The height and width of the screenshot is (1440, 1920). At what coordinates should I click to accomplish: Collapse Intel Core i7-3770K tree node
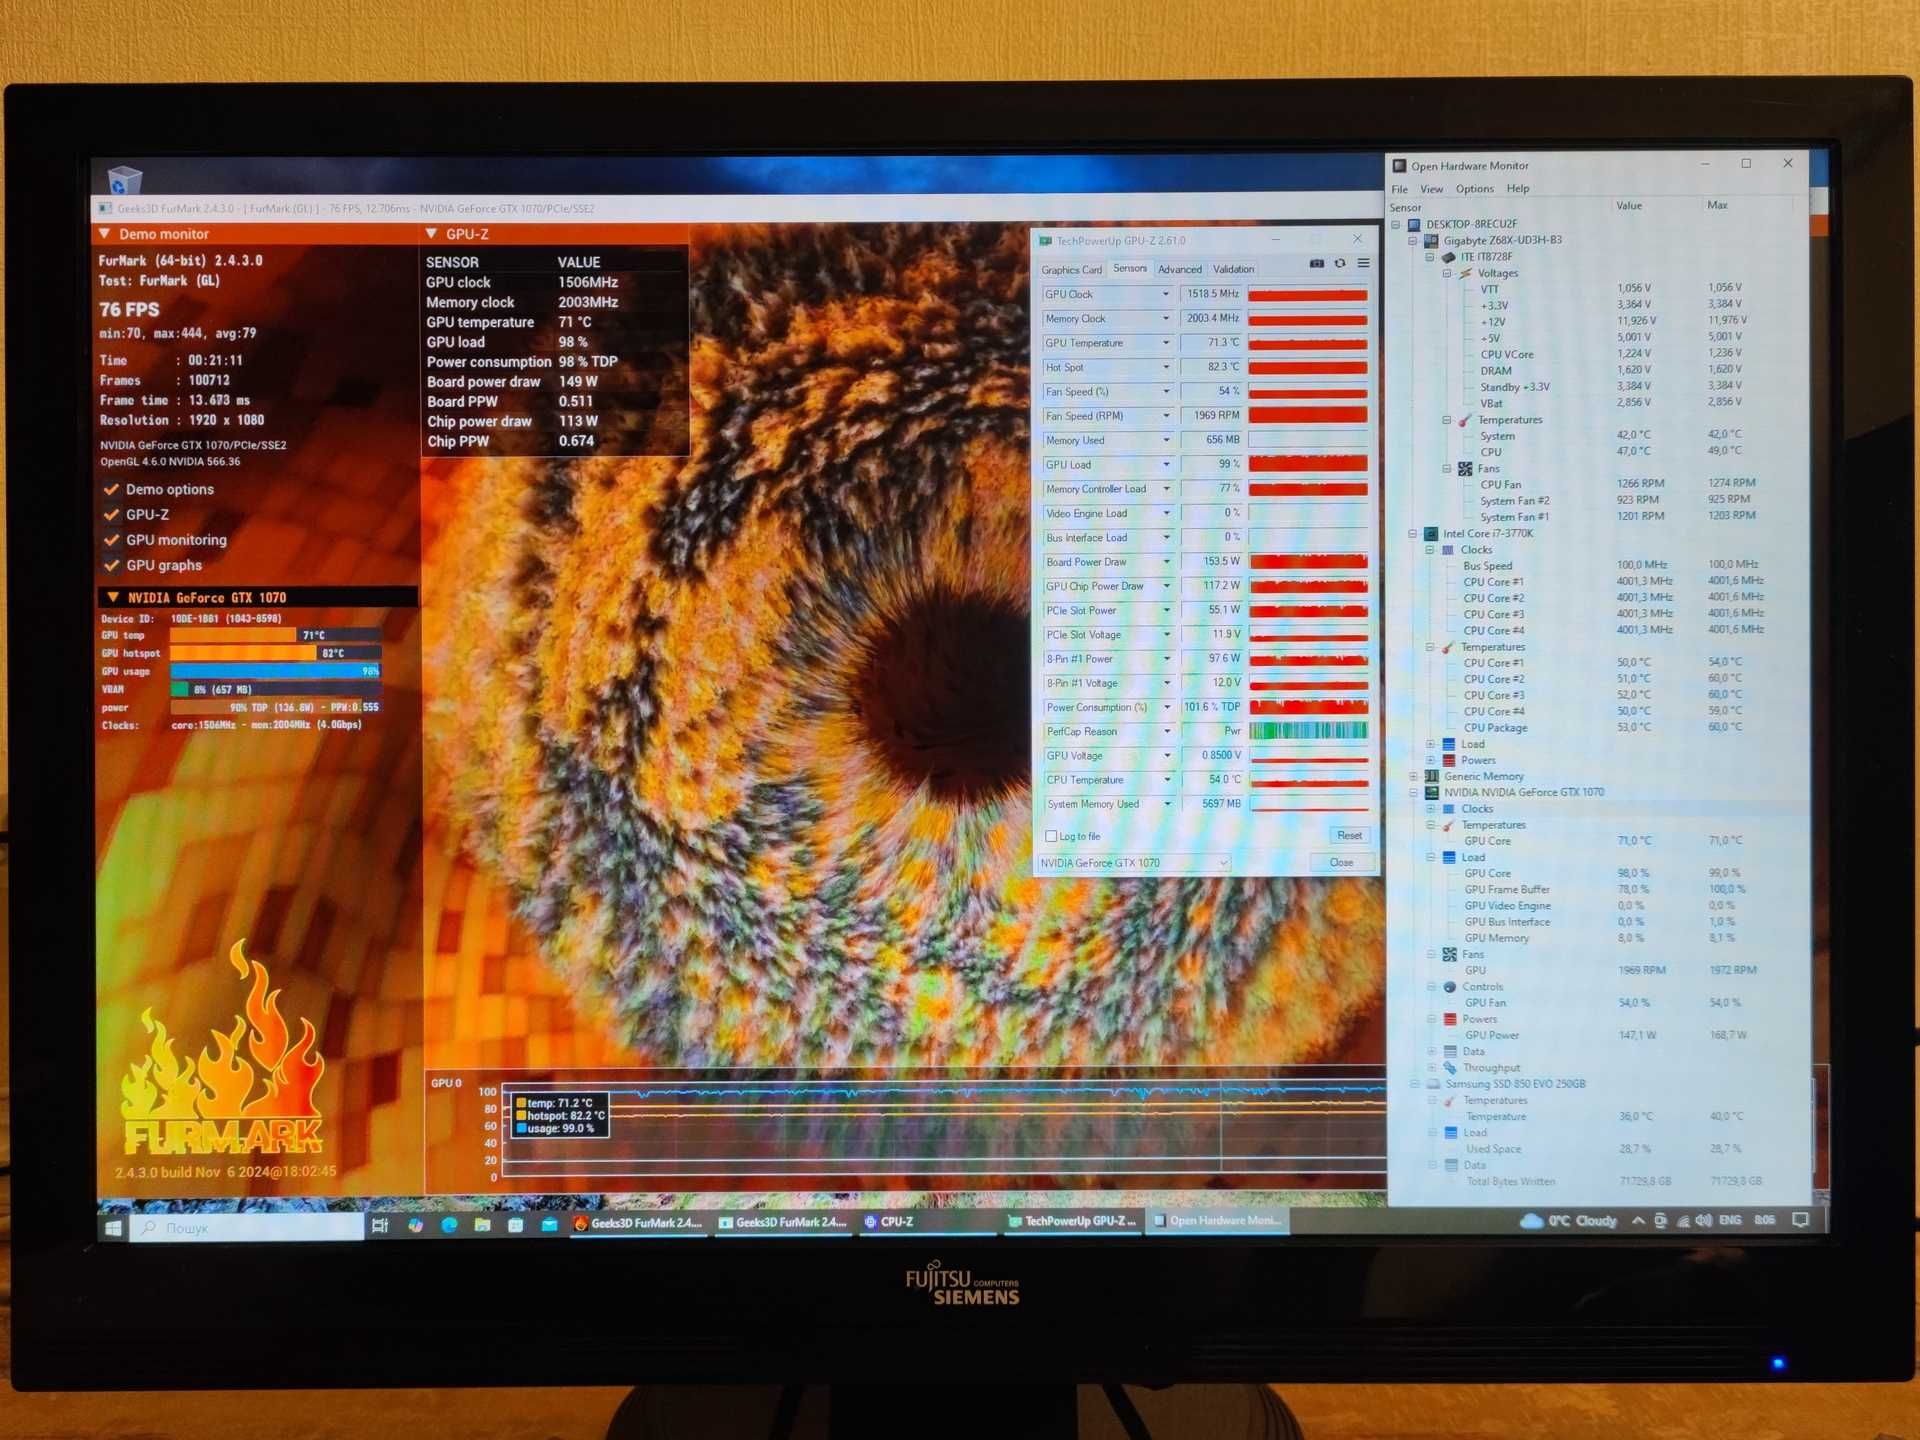(x=1413, y=534)
